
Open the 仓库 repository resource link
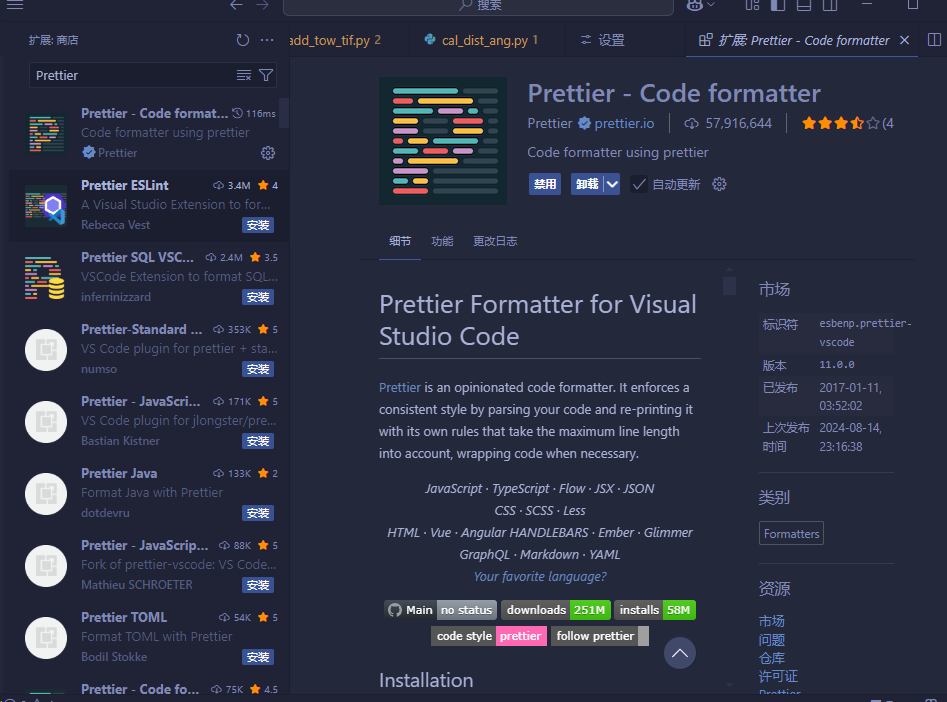pyautogui.click(x=771, y=658)
